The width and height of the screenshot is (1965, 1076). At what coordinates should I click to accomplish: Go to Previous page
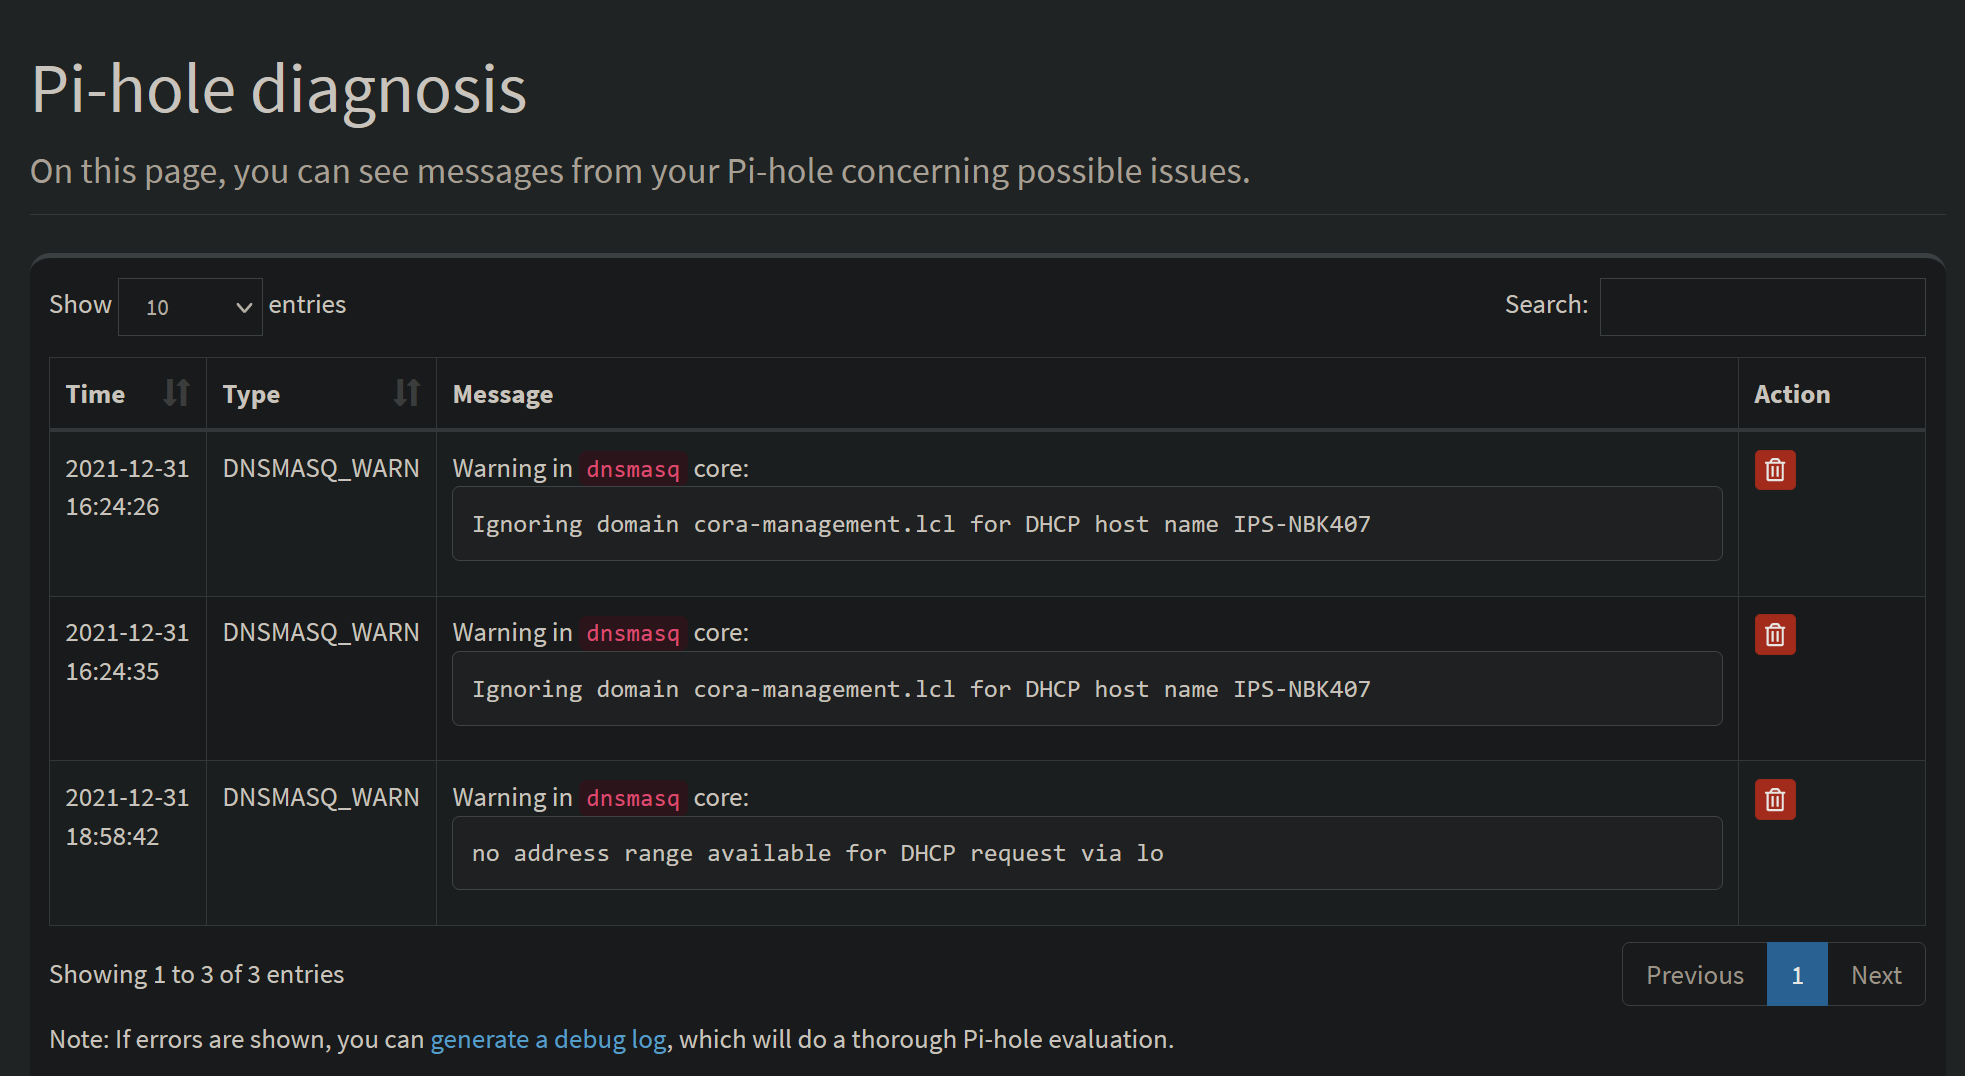click(x=1695, y=975)
